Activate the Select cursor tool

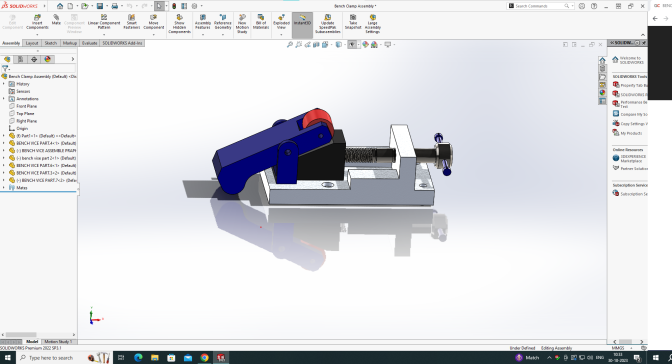click(159, 6)
